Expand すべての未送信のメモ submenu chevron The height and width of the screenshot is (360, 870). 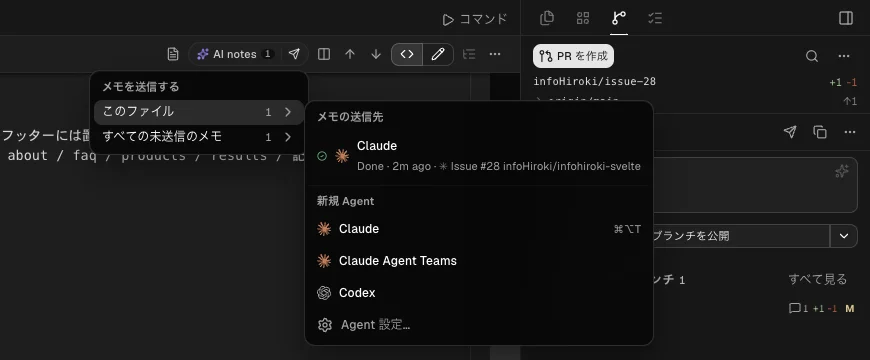287,136
